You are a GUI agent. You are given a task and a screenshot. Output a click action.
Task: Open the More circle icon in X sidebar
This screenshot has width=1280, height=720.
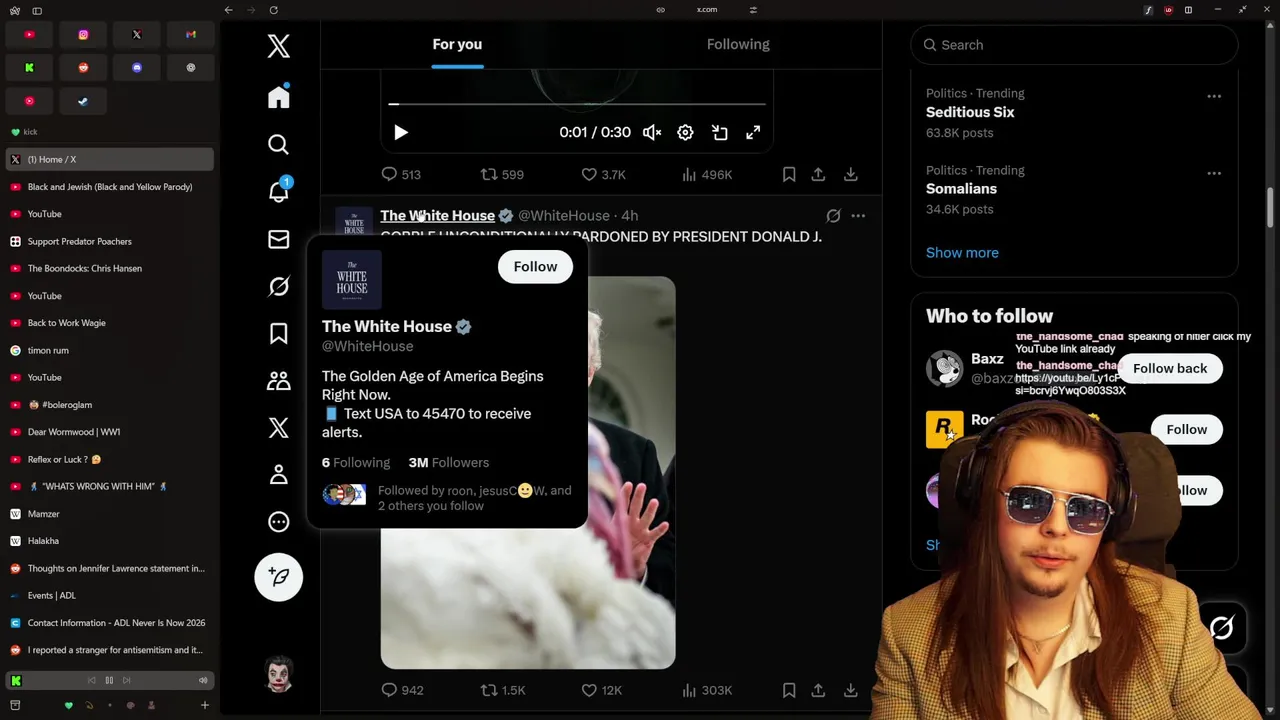click(279, 522)
